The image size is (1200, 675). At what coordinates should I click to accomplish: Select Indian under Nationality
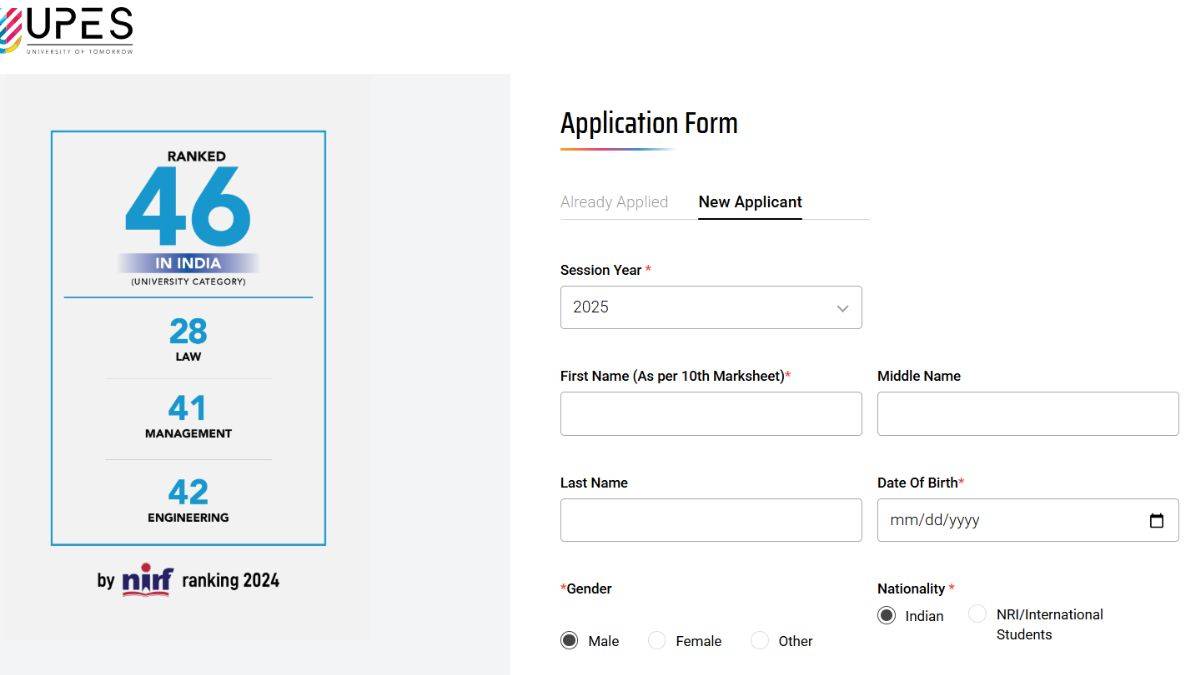click(887, 615)
